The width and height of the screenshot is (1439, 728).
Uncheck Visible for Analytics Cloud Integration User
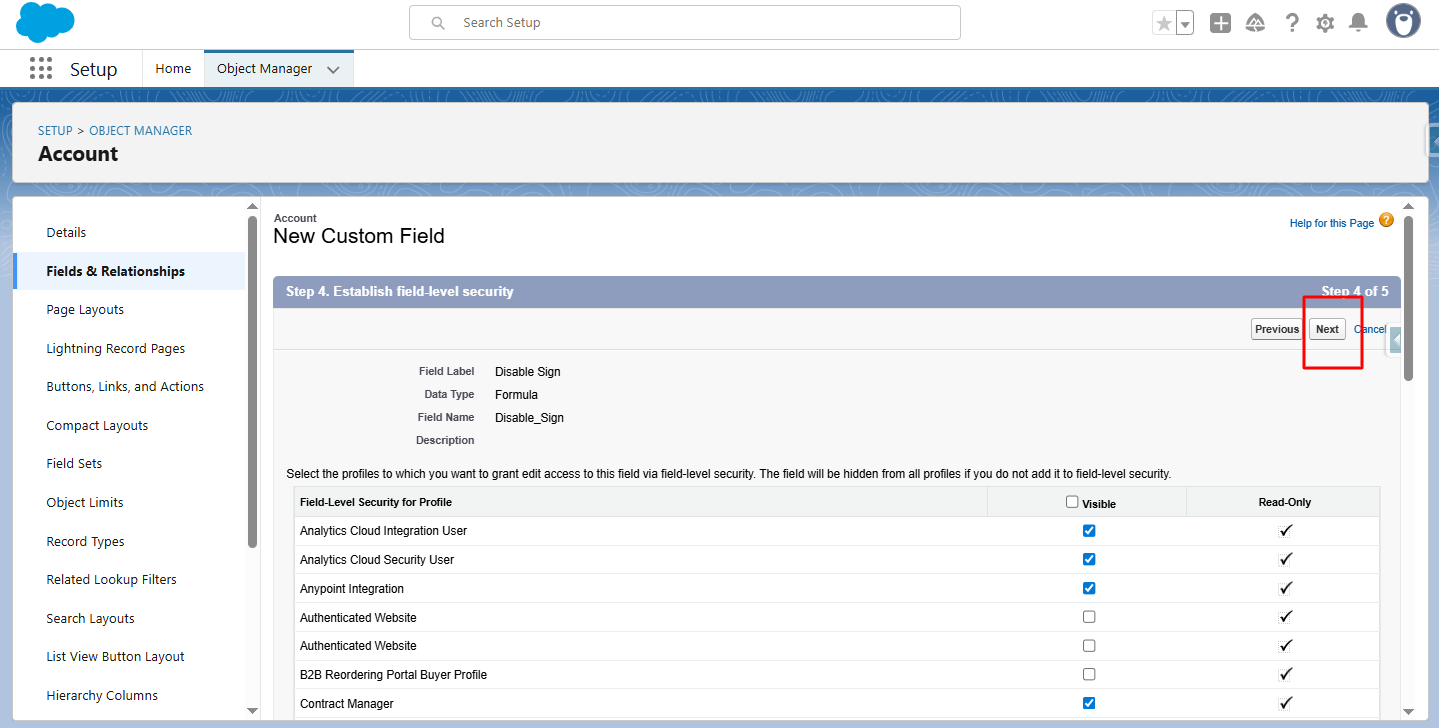coord(1089,531)
